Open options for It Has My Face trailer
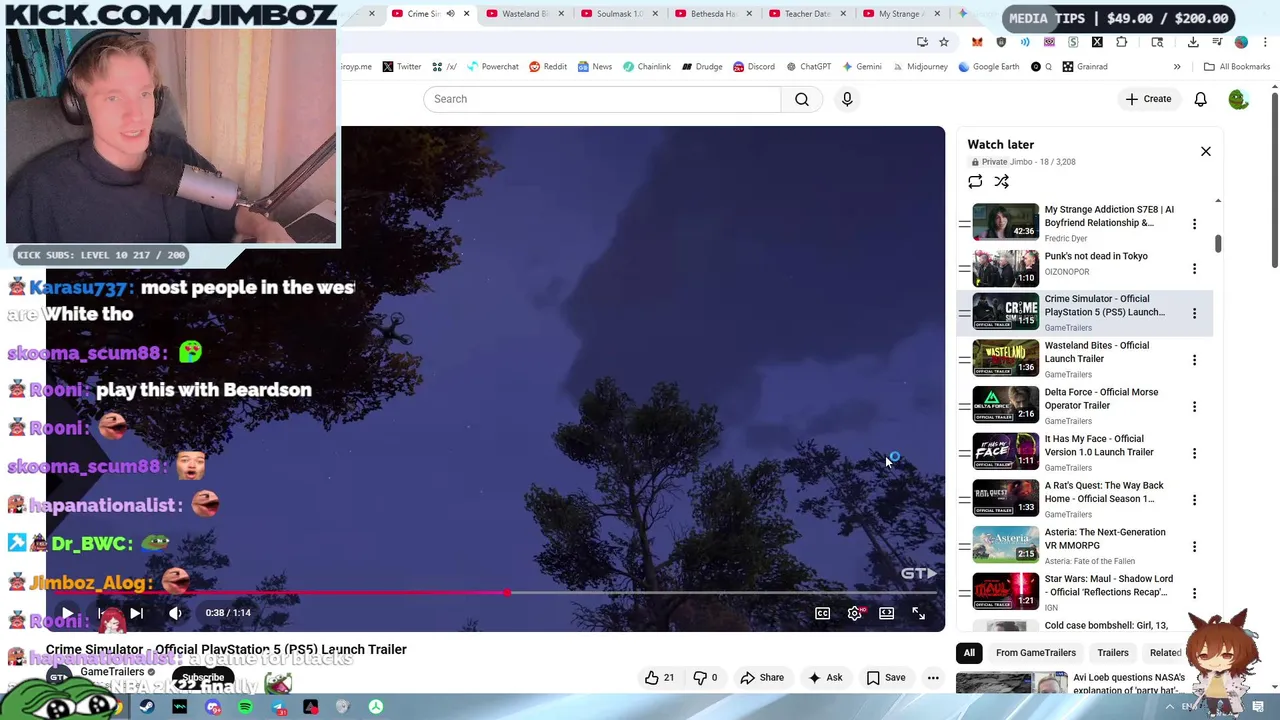Screen dimensions: 1280x720 1194,453
